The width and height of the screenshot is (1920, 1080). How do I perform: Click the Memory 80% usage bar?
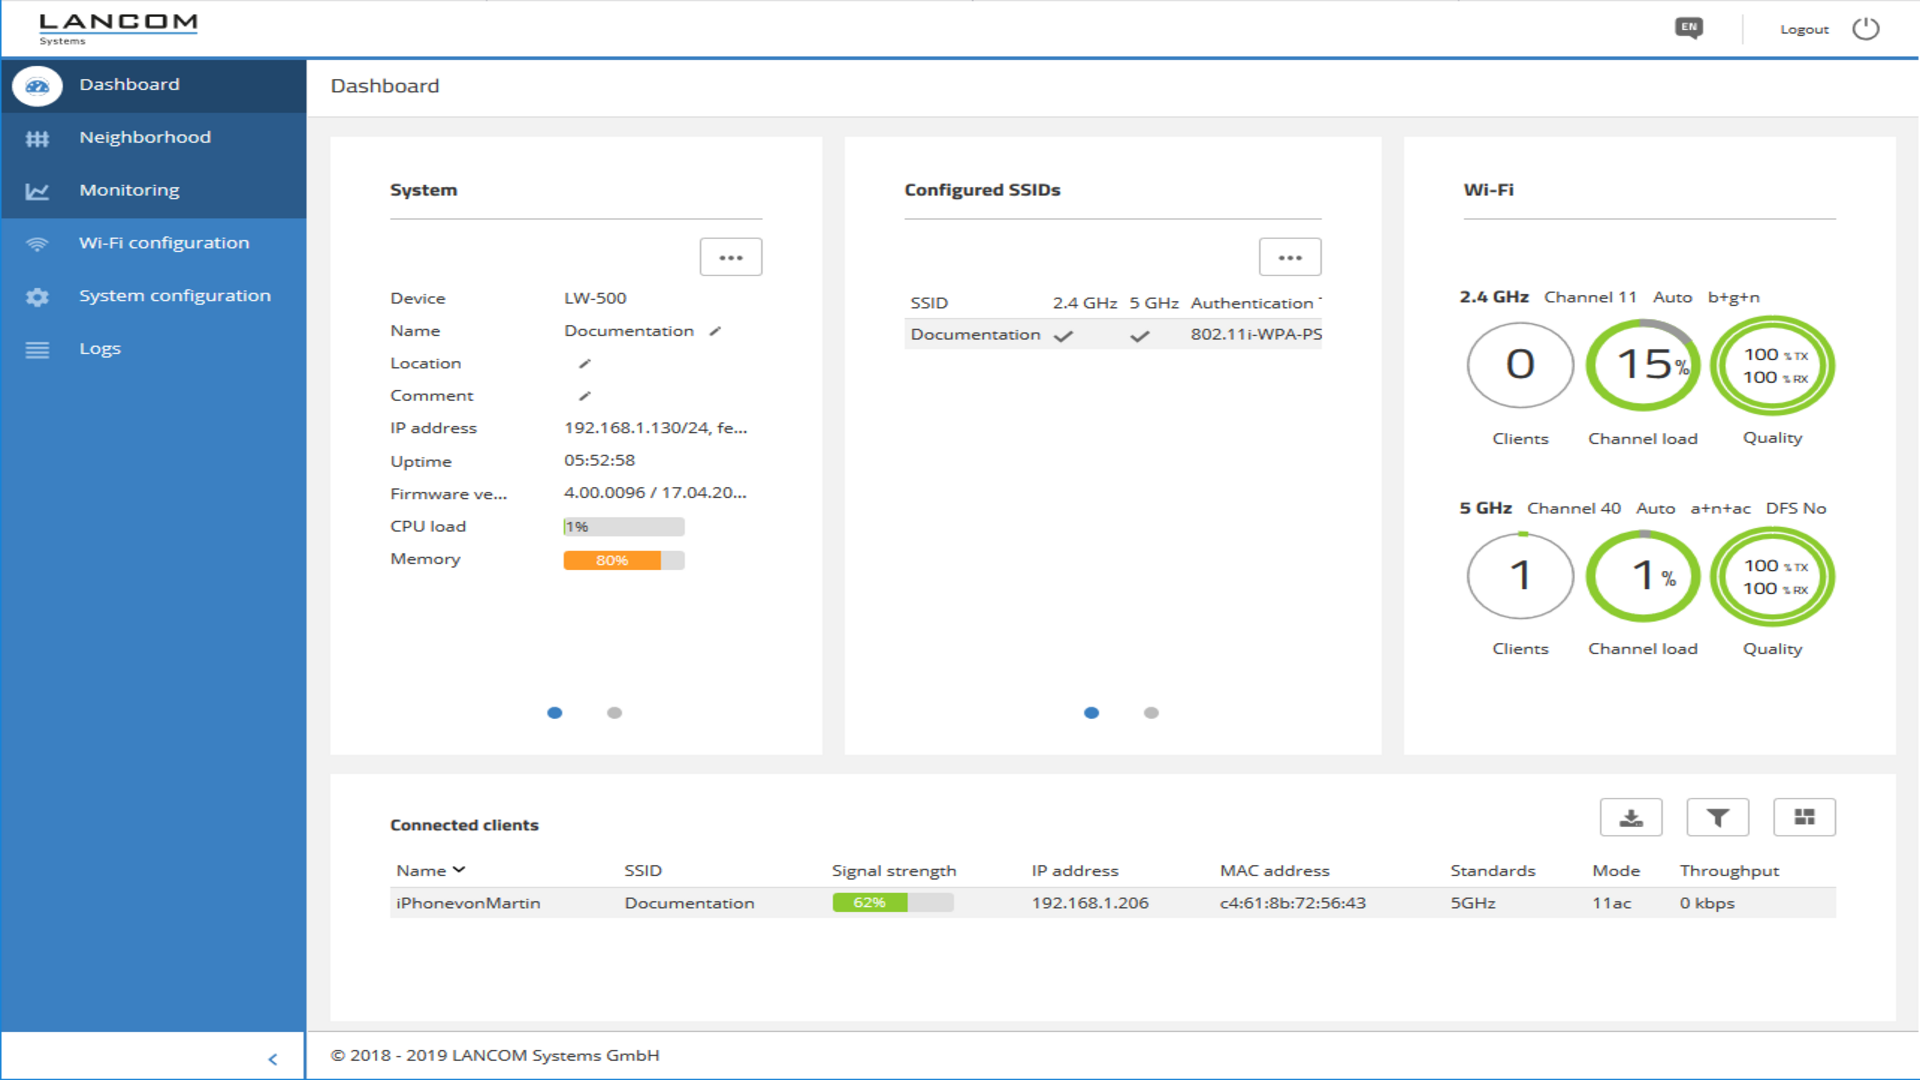point(623,560)
